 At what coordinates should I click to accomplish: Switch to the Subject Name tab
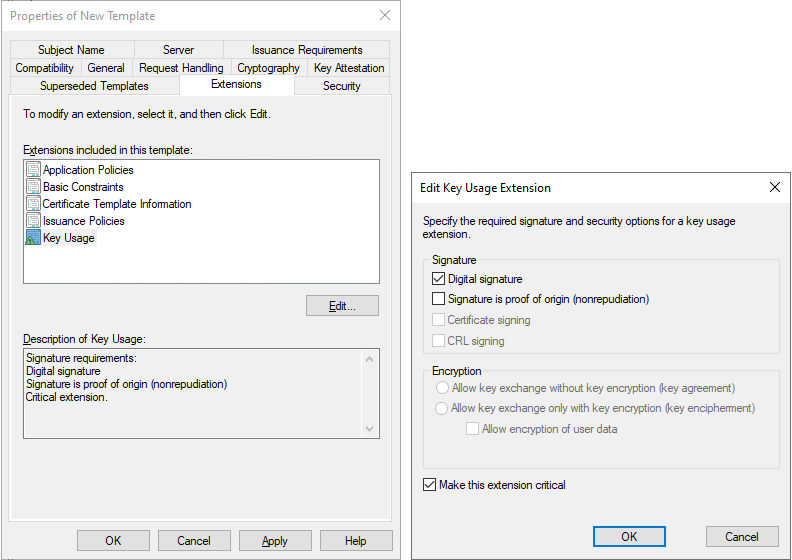tap(71, 50)
